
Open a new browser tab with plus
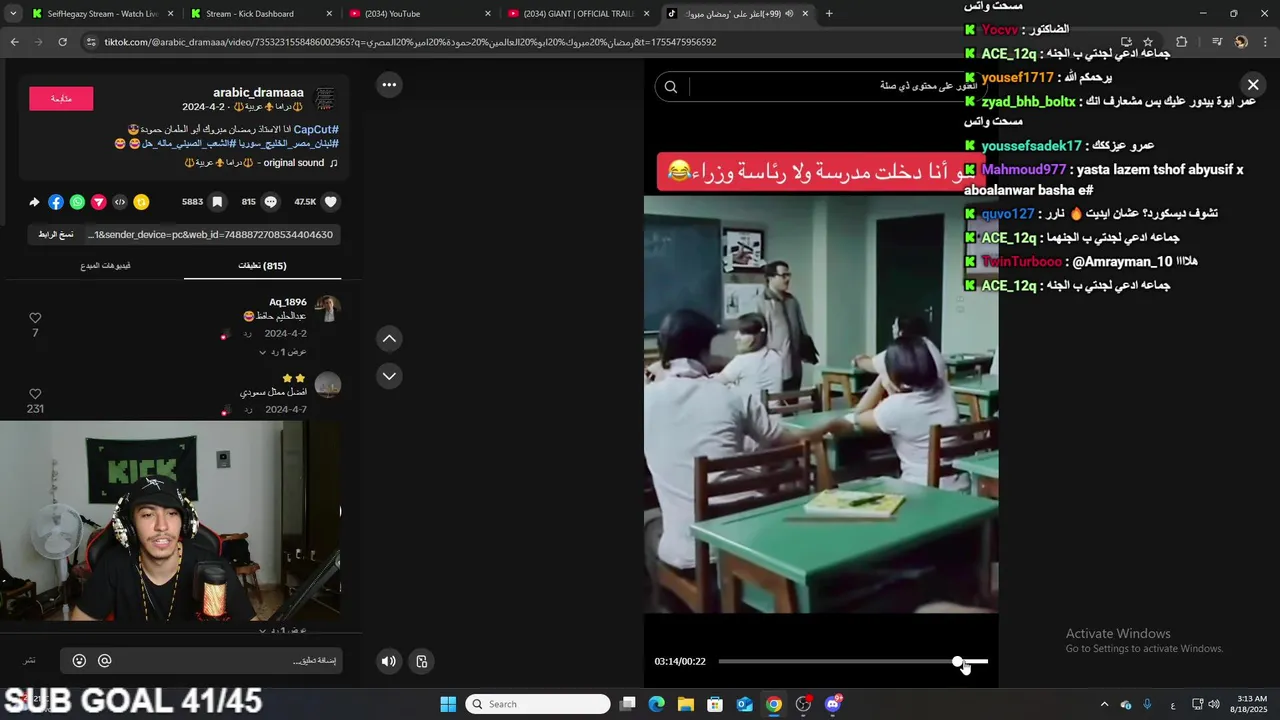coord(829,14)
